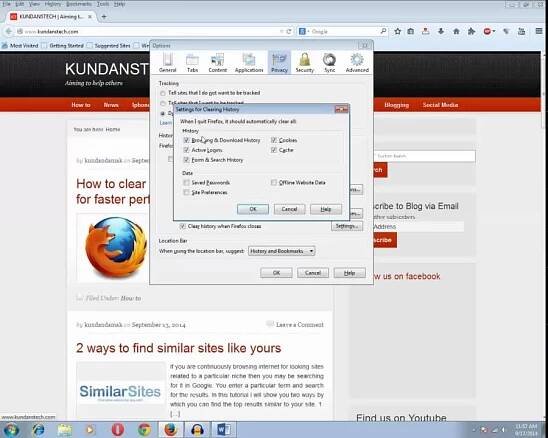Open the Tabs options pane icon
Viewport: 548px width, 438px height.
click(192, 63)
